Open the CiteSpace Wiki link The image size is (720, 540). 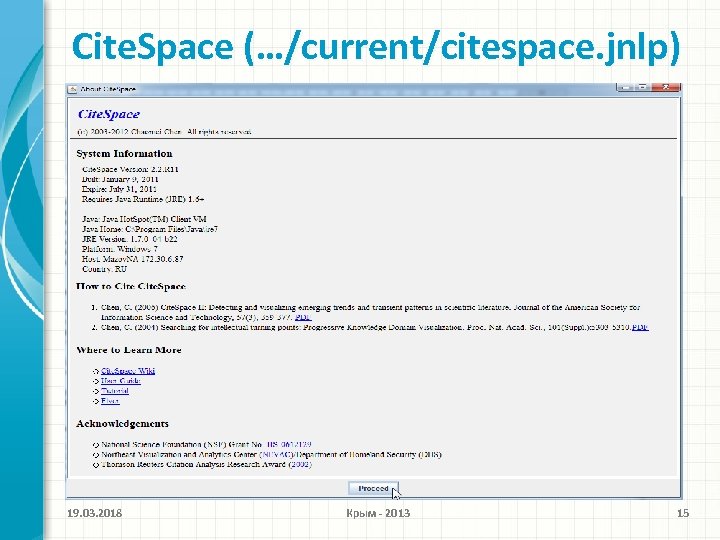128,371
